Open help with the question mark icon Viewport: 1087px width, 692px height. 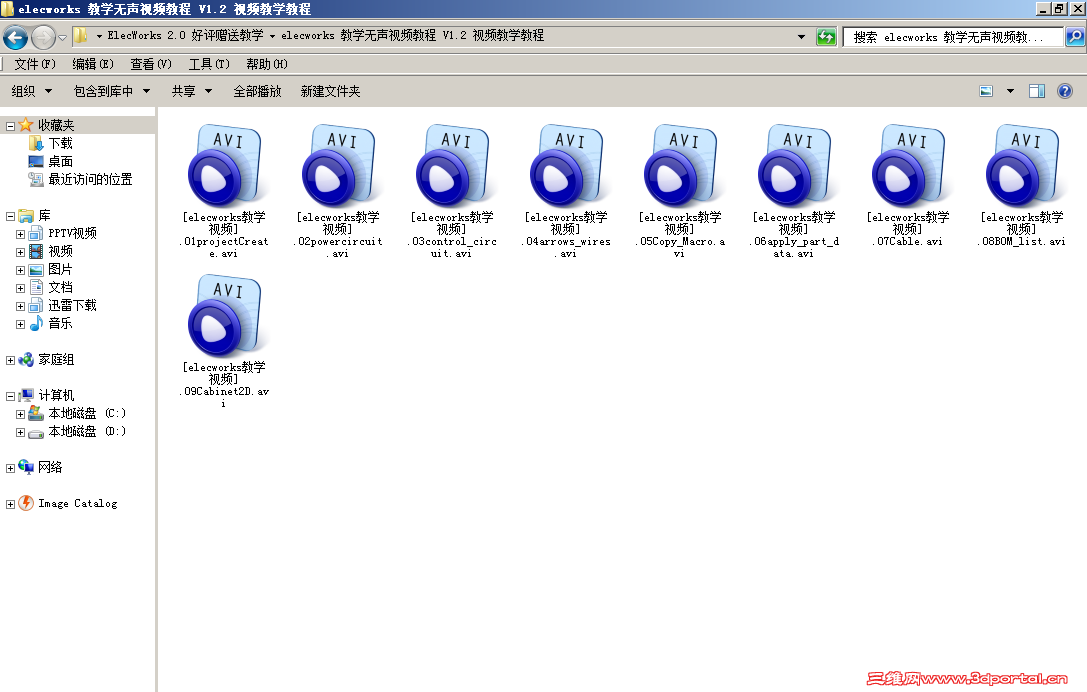coord(1065,91)
